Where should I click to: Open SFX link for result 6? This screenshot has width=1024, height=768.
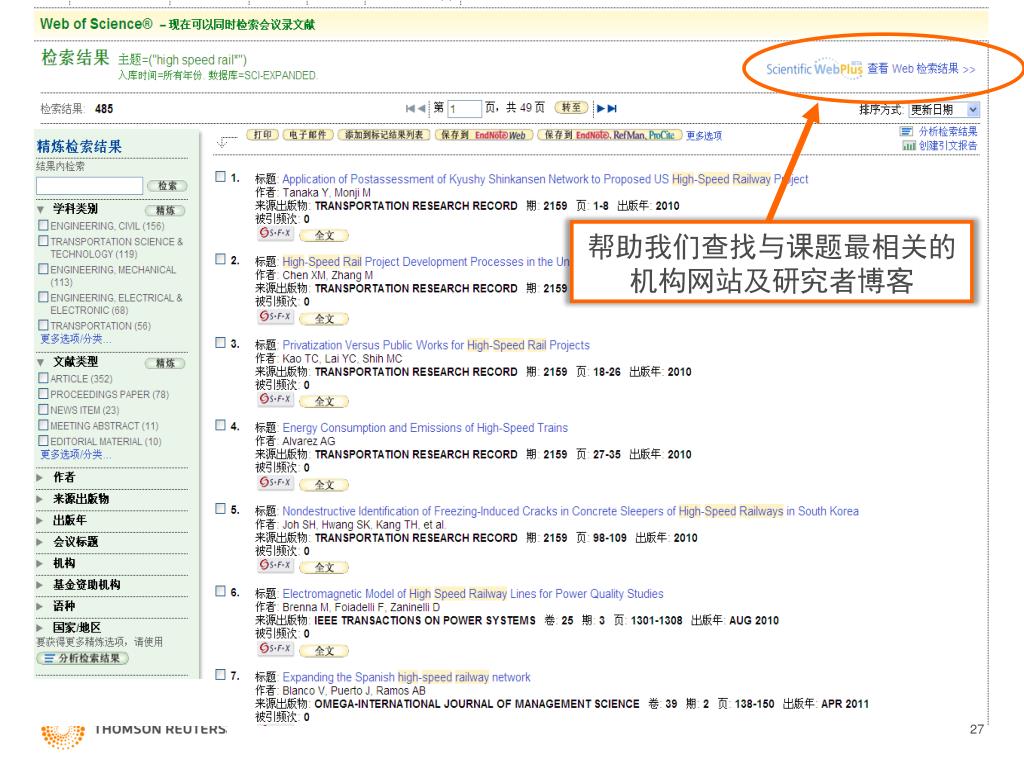click(x=276, y=648)
